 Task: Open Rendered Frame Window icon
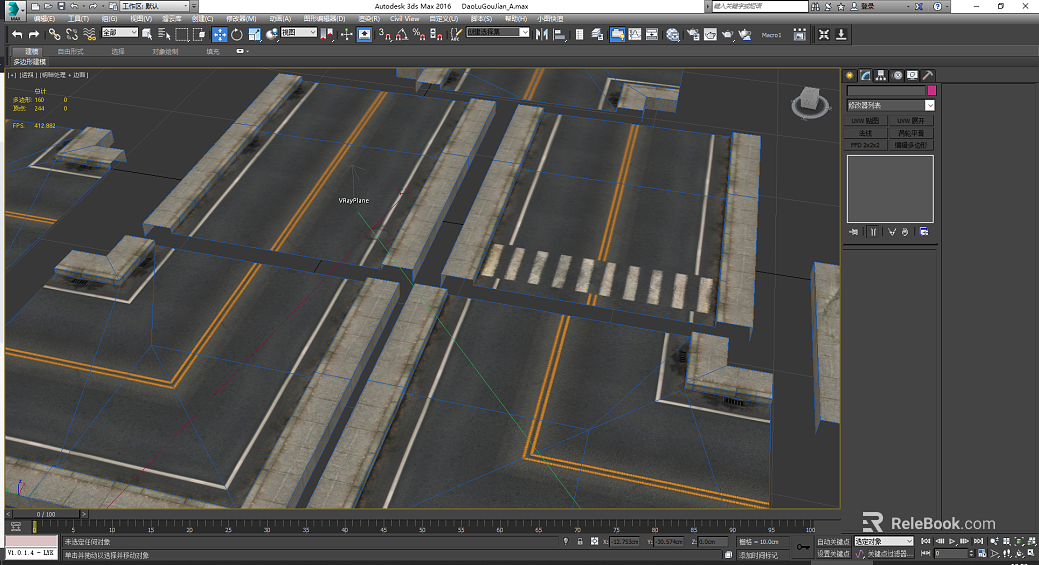pos(710,34)
